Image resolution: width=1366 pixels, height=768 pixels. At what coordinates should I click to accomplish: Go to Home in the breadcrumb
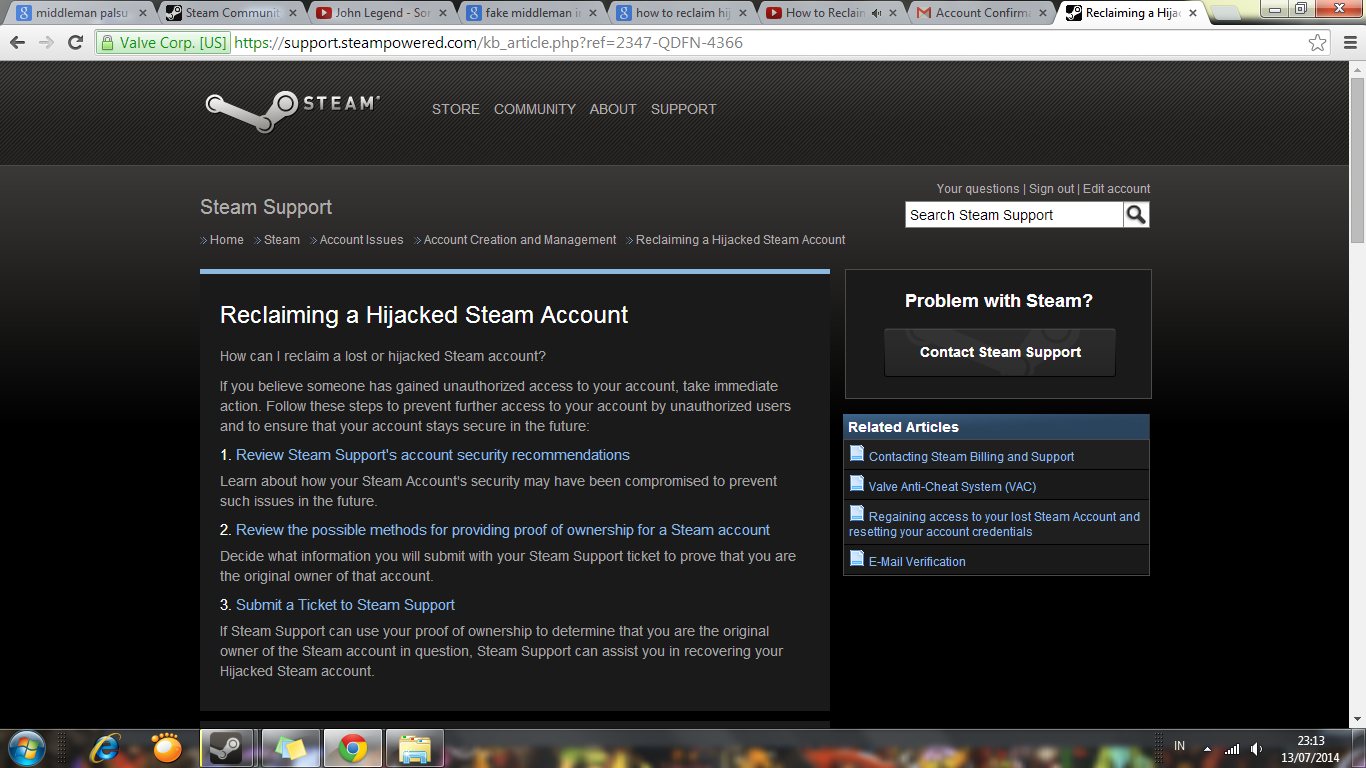coord(227,240)
